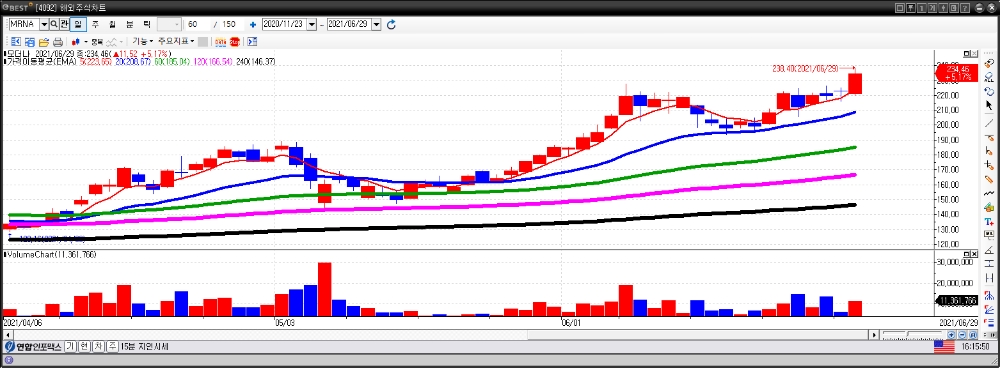Image resolution: width=1000 pixels, height=368 pixels.
Task: Click the red Stop icon in the toolbar
Action: pos(234,41)
